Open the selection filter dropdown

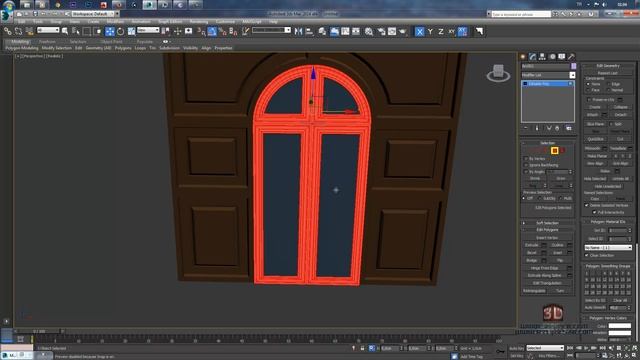pos(48,30)
